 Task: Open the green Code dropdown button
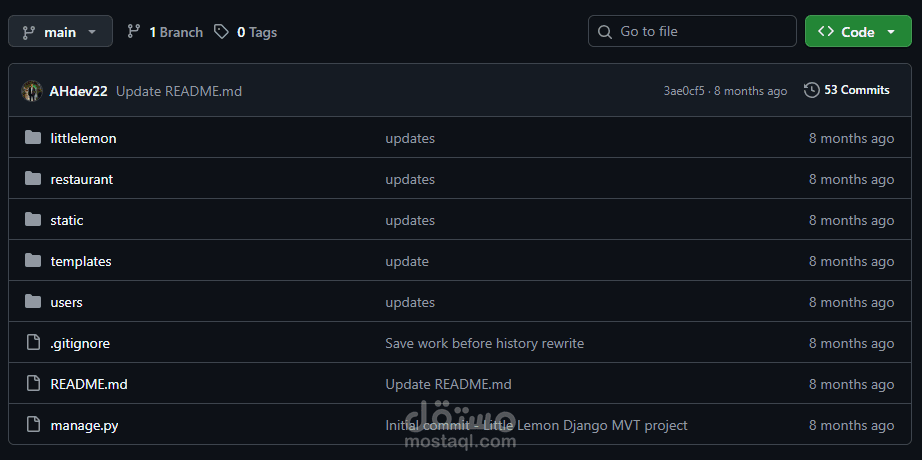click(858, 31)
